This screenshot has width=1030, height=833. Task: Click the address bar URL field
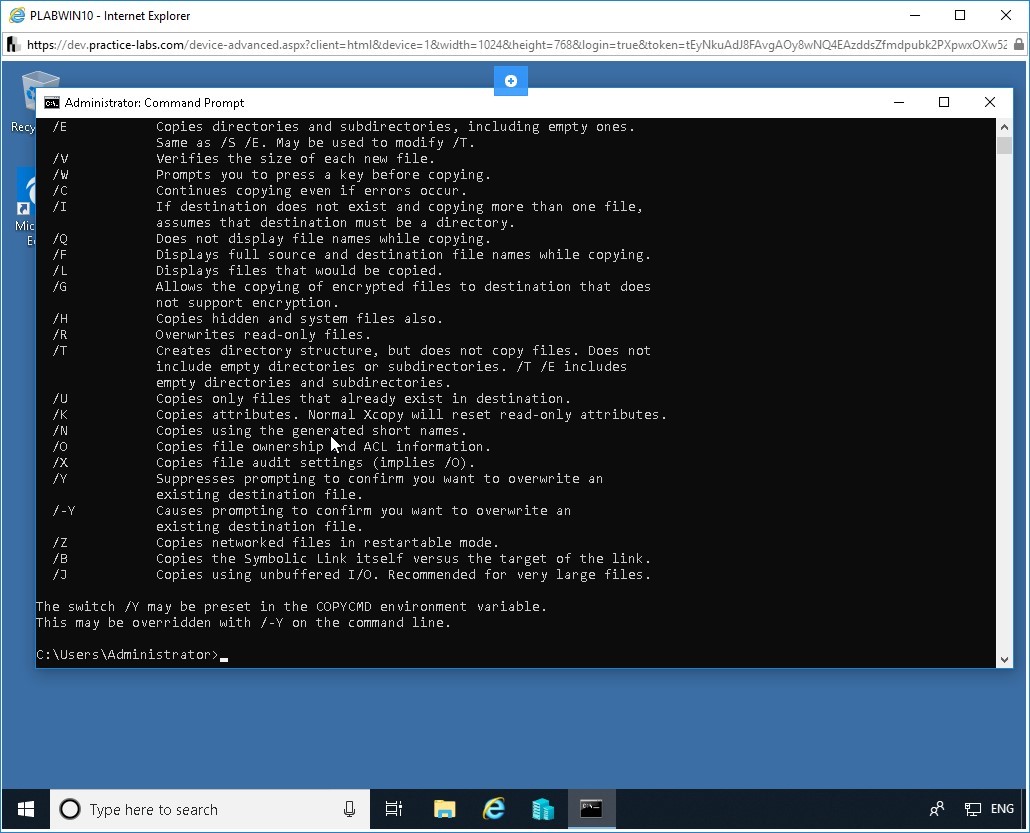coord(516,45)
